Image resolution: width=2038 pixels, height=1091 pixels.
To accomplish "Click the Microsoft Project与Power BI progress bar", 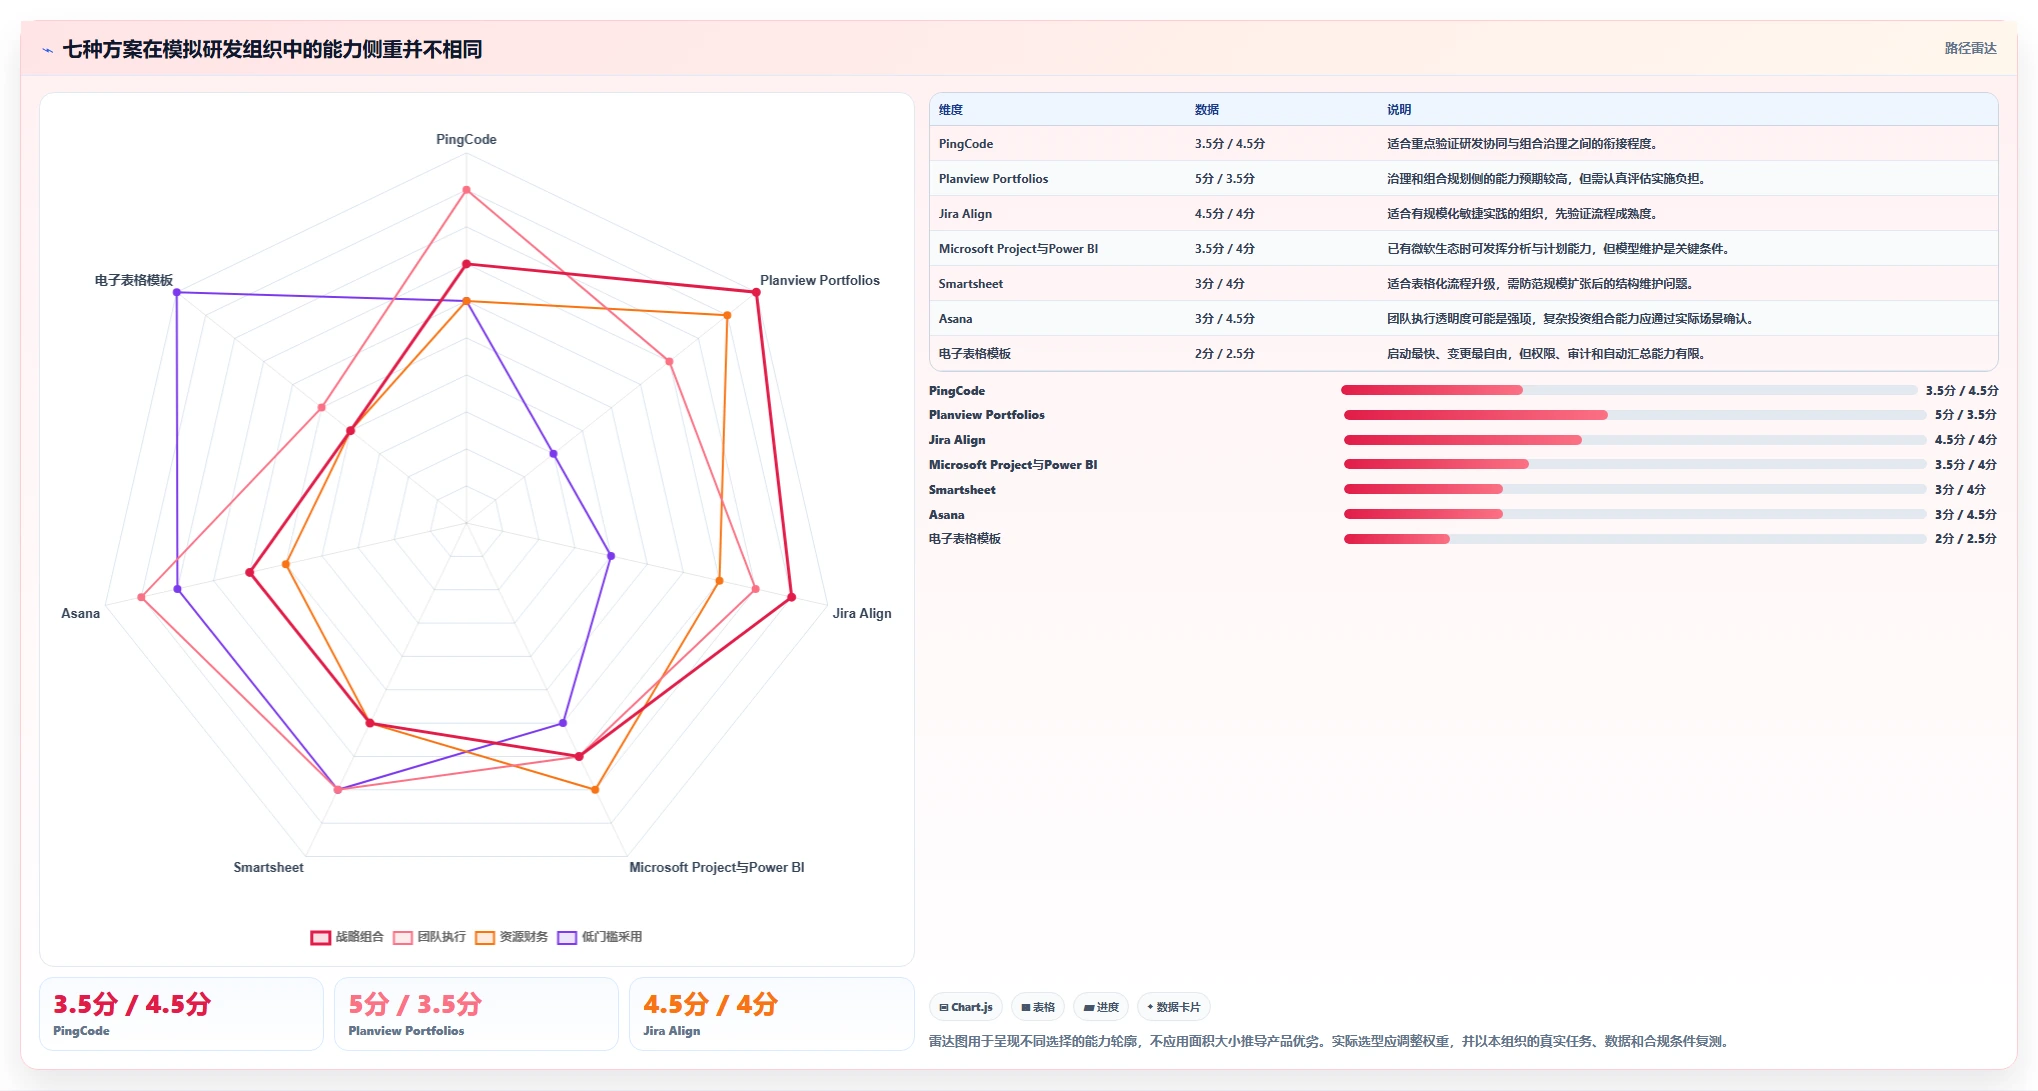I will coord(1635,464).
